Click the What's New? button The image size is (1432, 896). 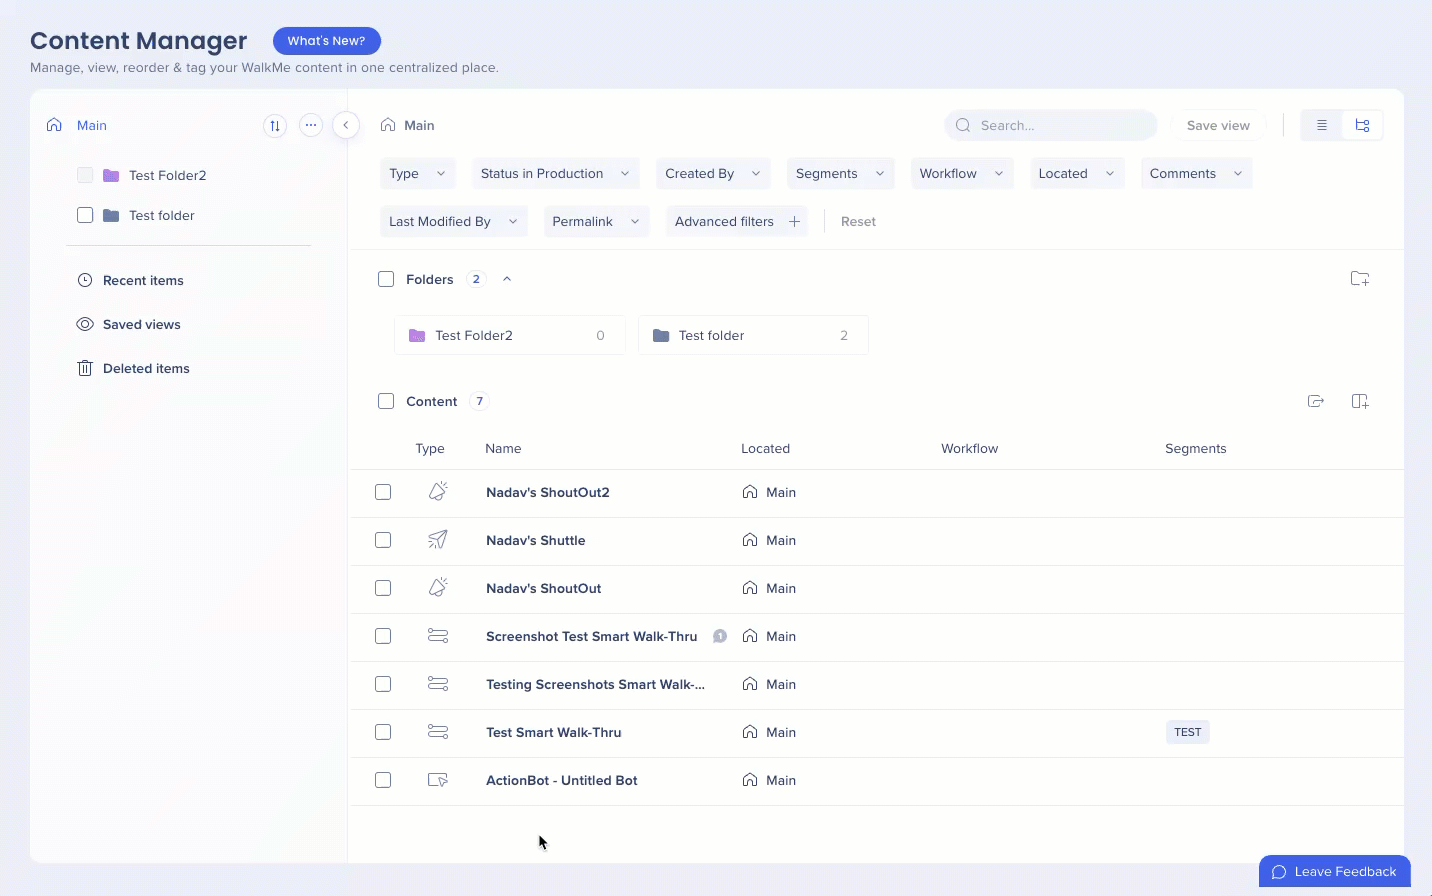[x=326, y=41]
